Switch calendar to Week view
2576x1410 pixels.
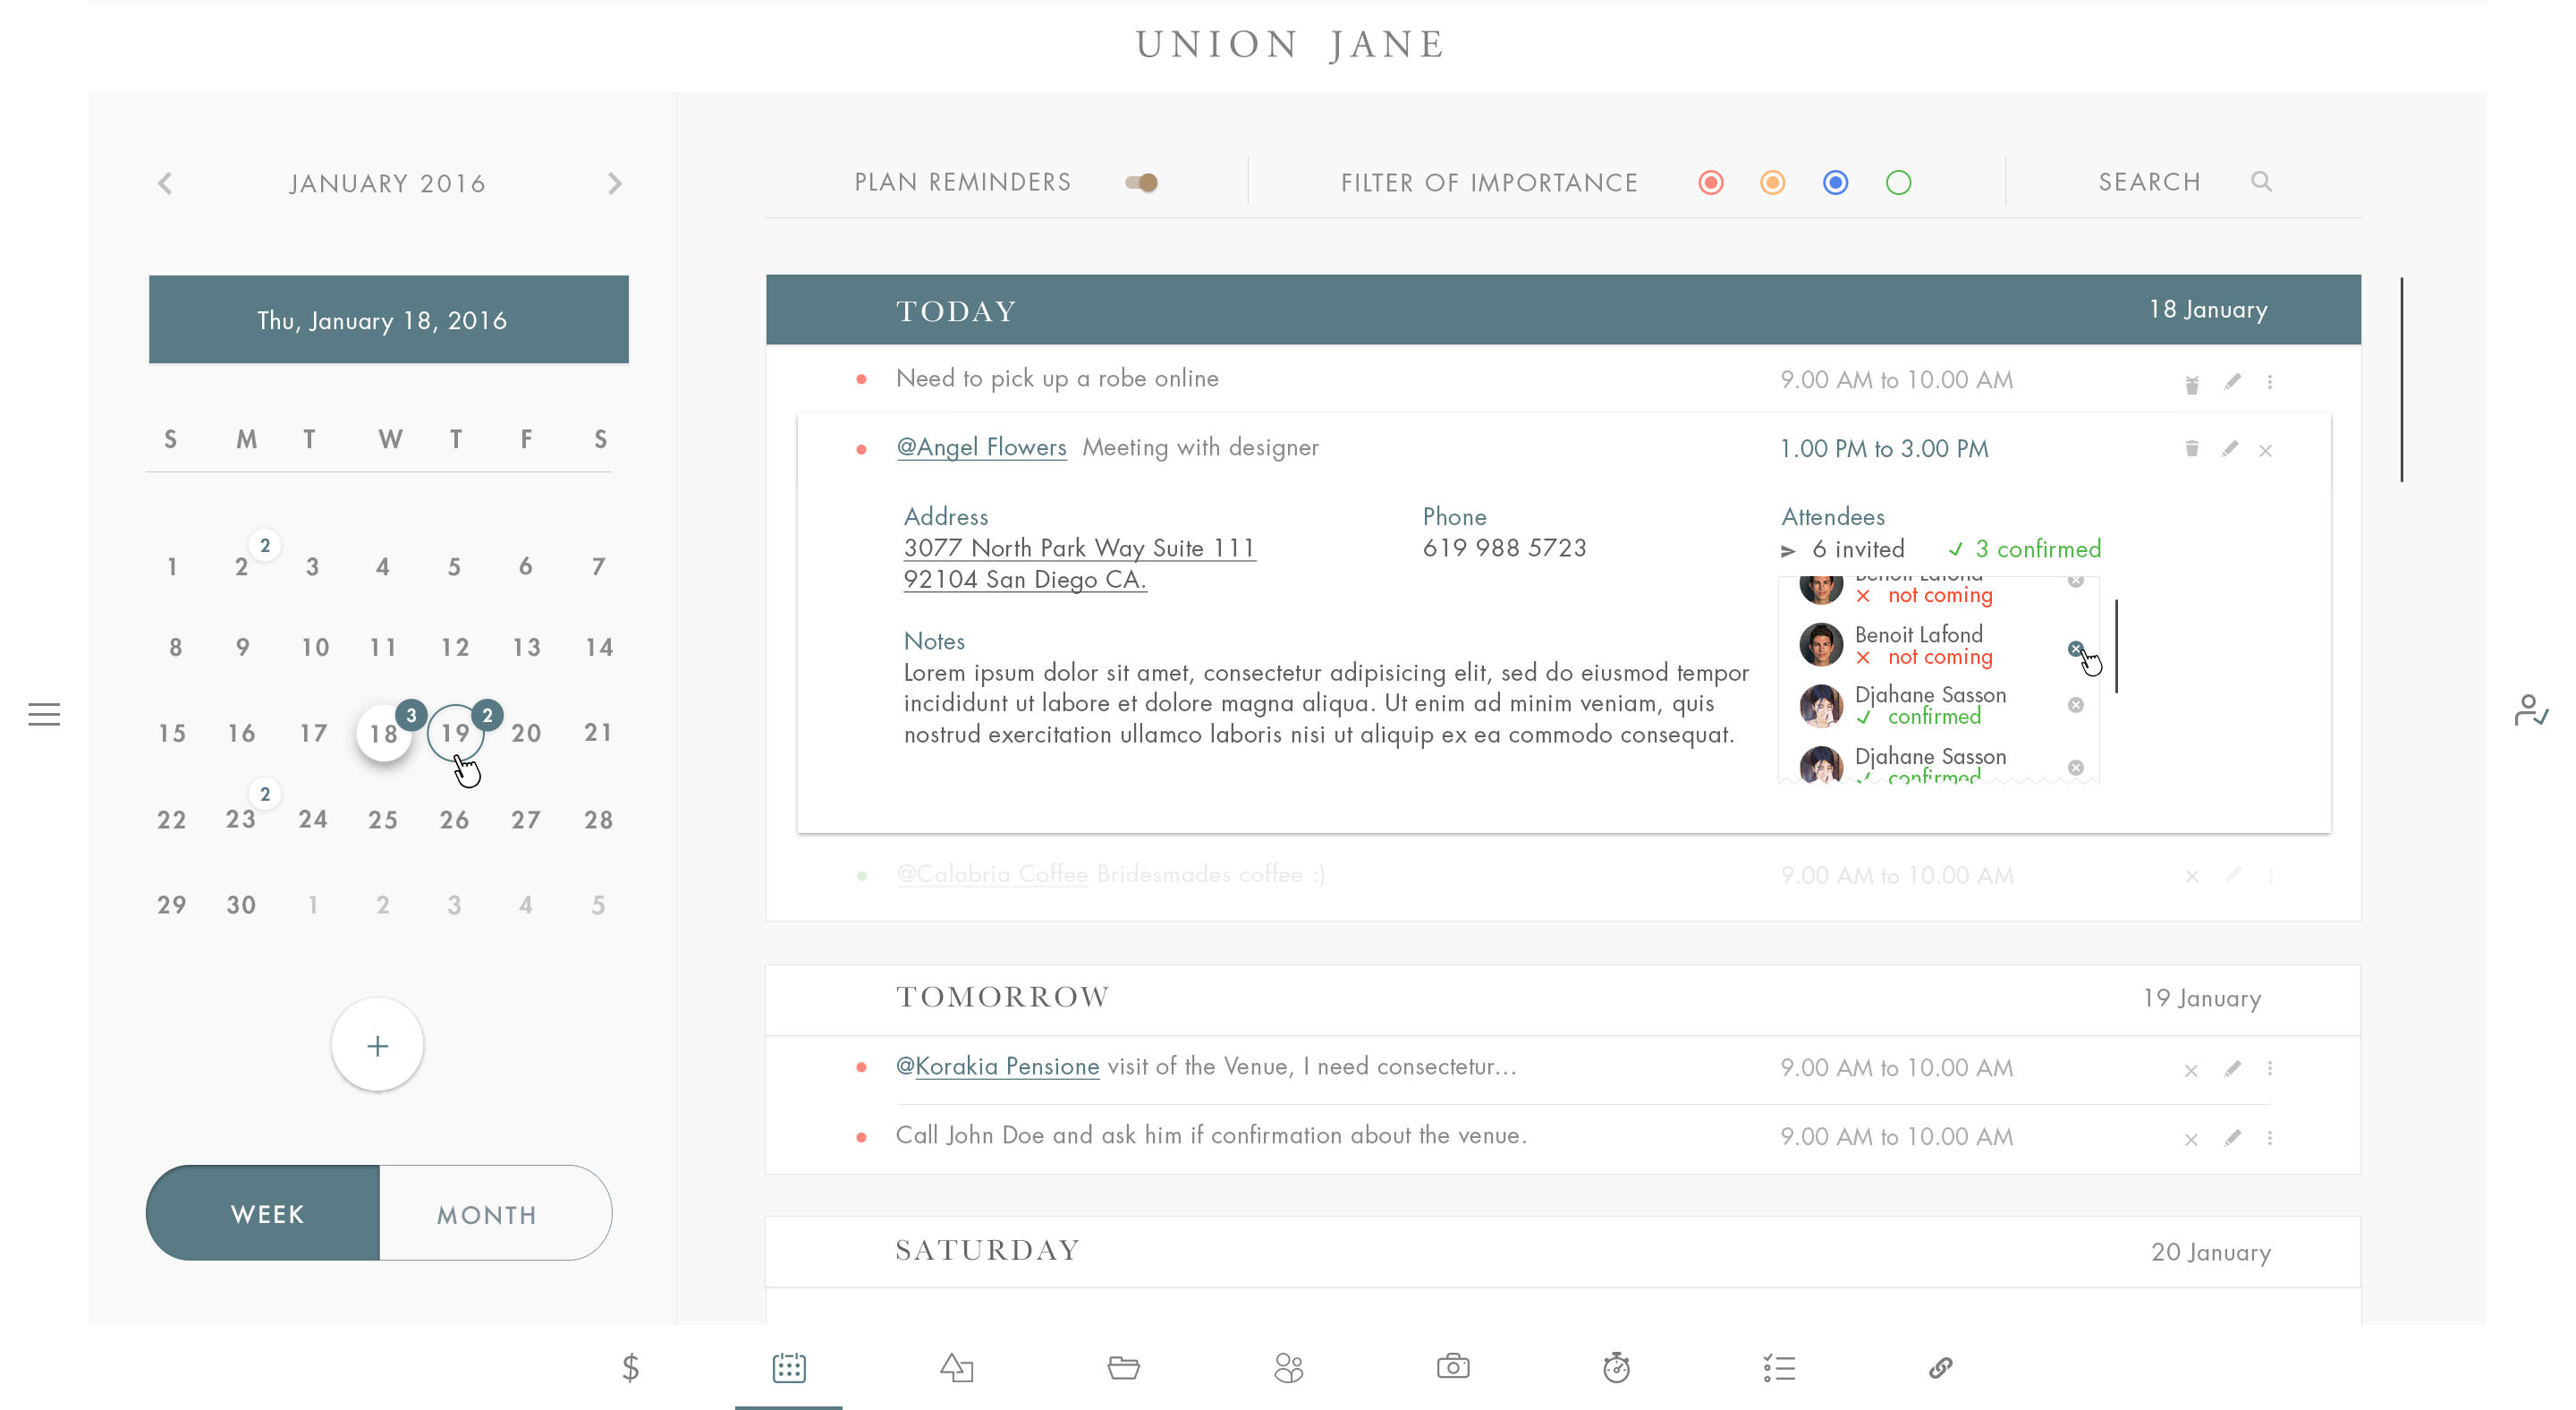click(264, 1213)
